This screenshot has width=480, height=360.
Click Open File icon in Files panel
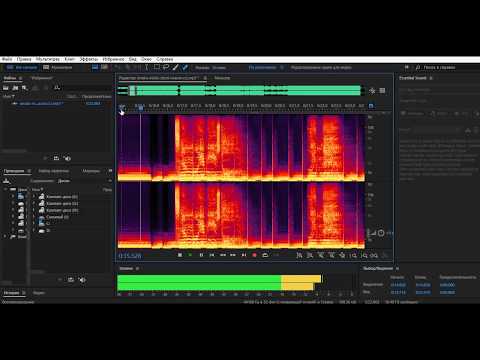[x=6, y=88]
